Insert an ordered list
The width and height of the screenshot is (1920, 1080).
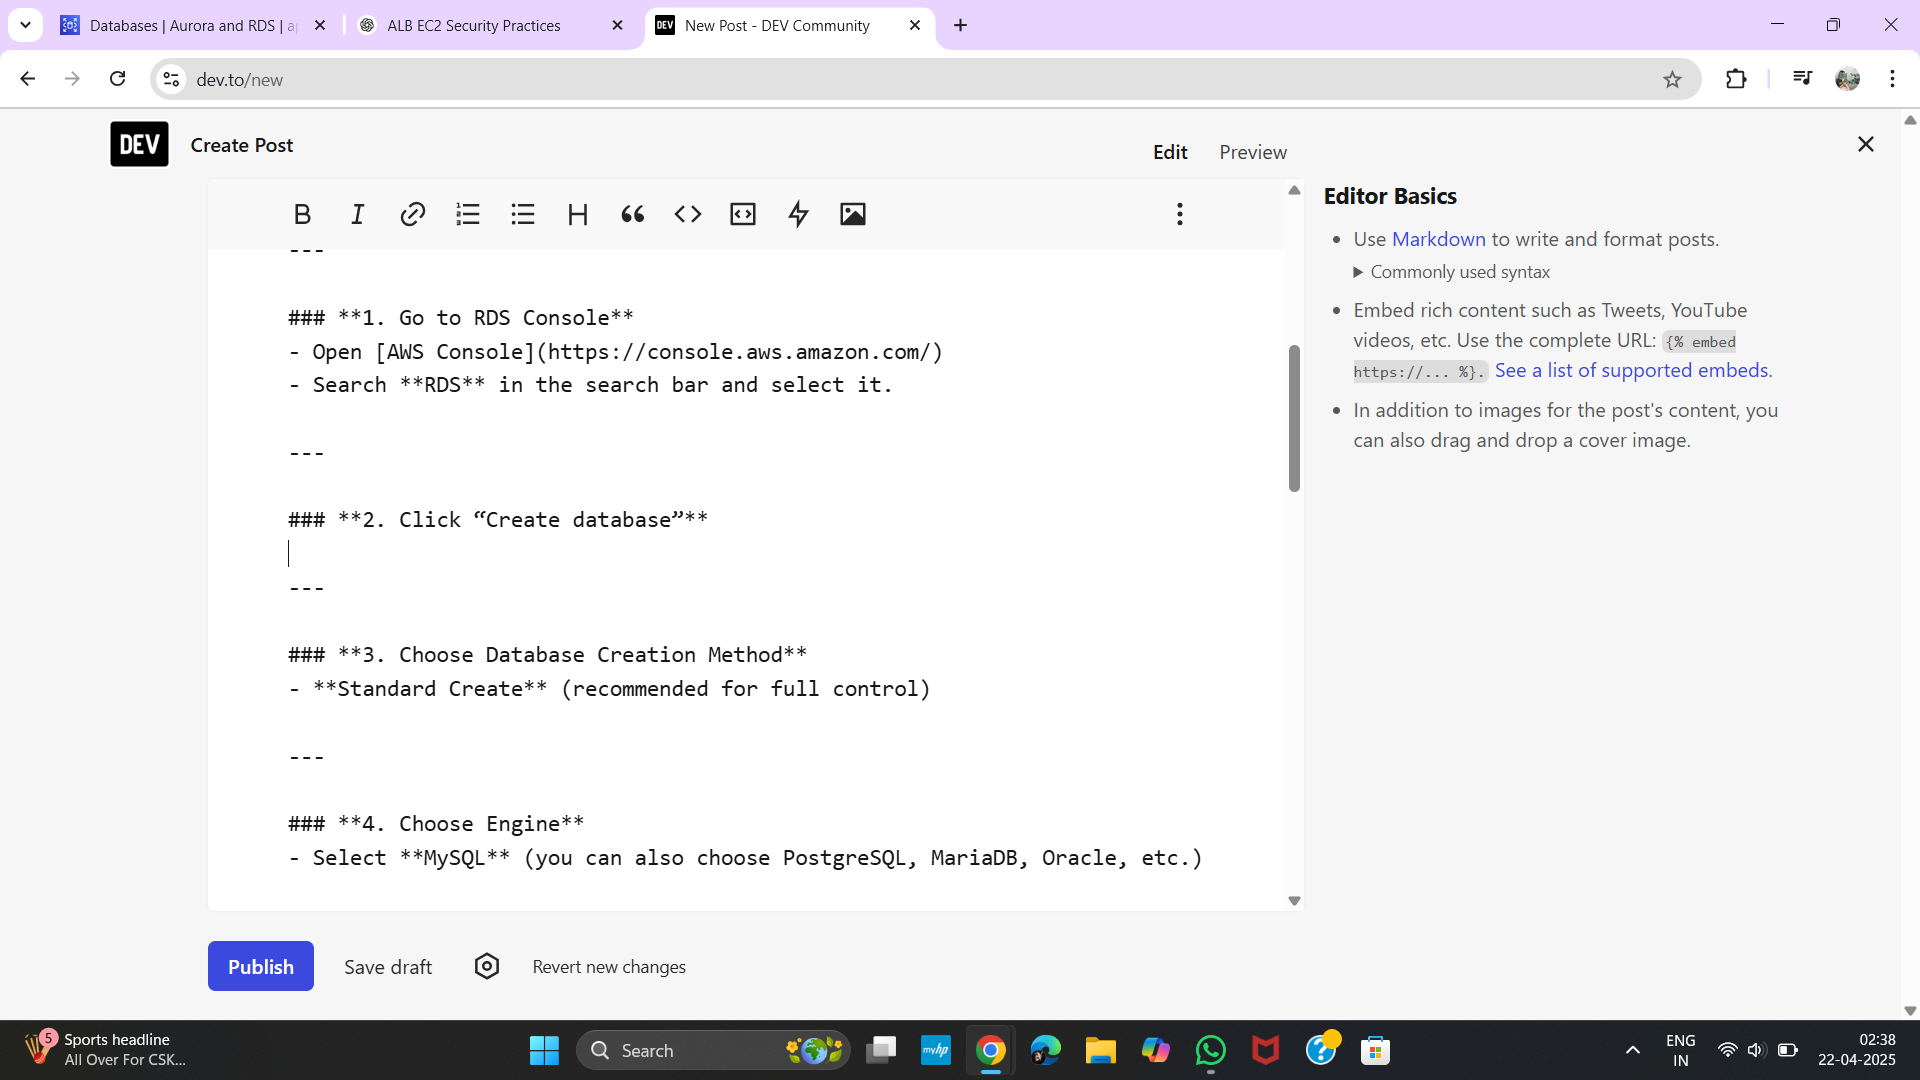(468, 214)
